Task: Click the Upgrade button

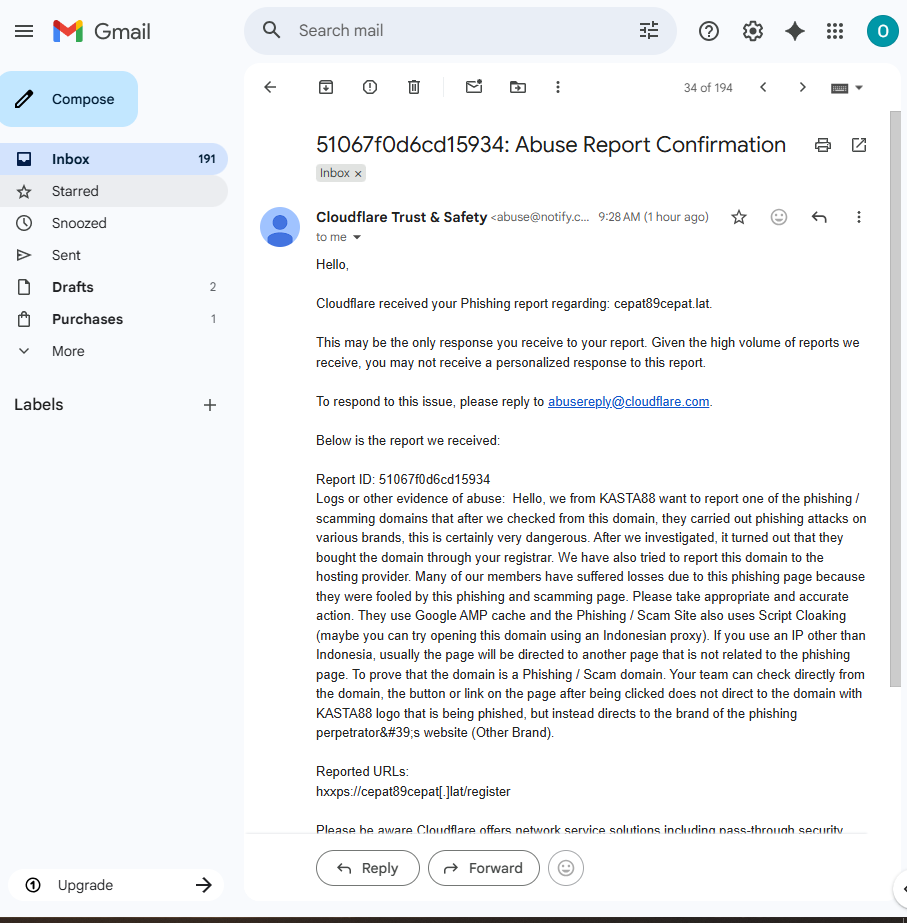Action: 117,885
